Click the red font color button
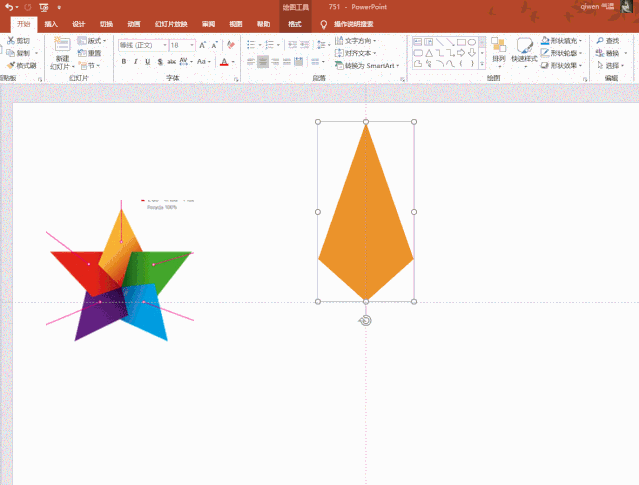 coord(225,62)
